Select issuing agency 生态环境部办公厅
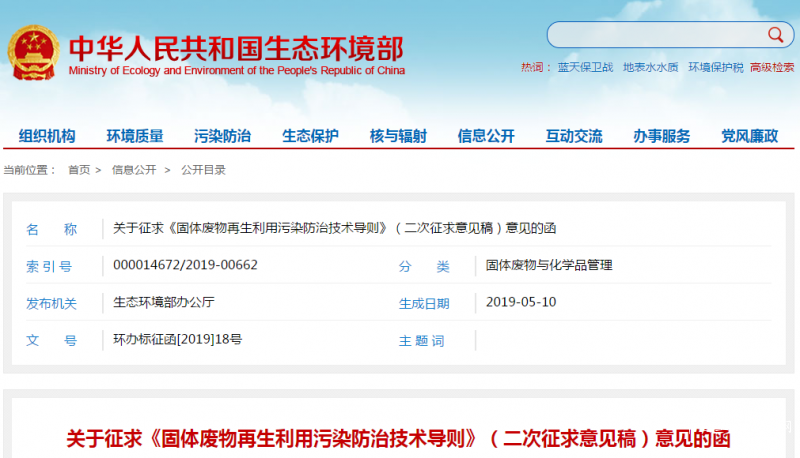The image size is (800, 458). pos(164,302)
